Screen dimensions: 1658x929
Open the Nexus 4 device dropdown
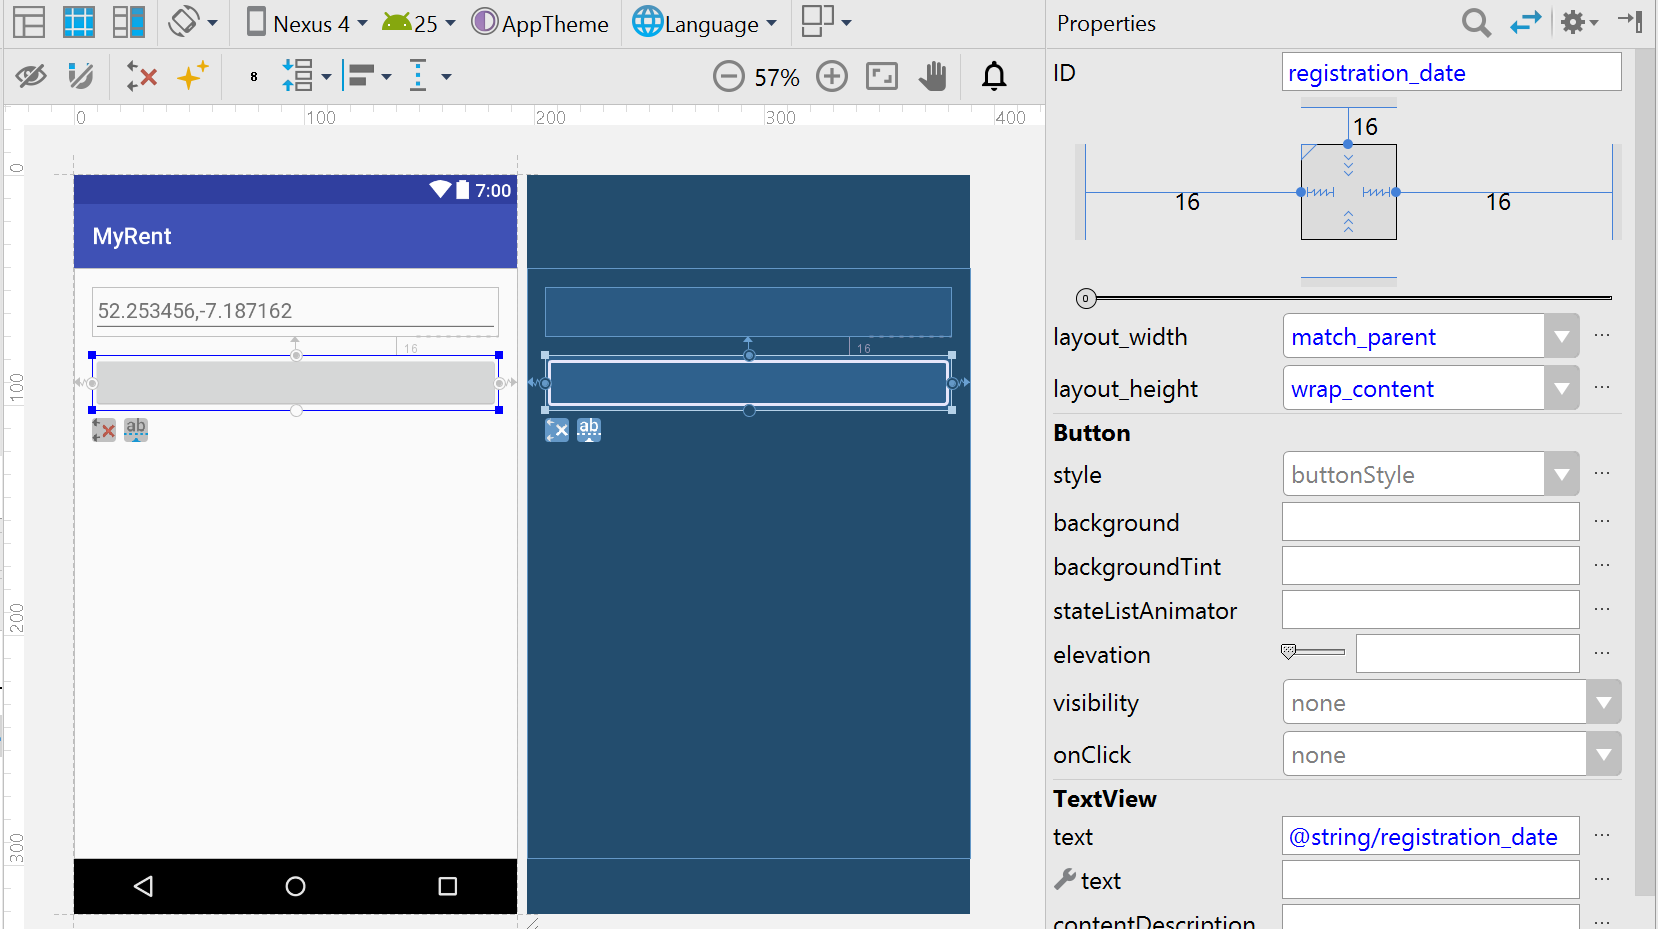click(x=308, y=23)
